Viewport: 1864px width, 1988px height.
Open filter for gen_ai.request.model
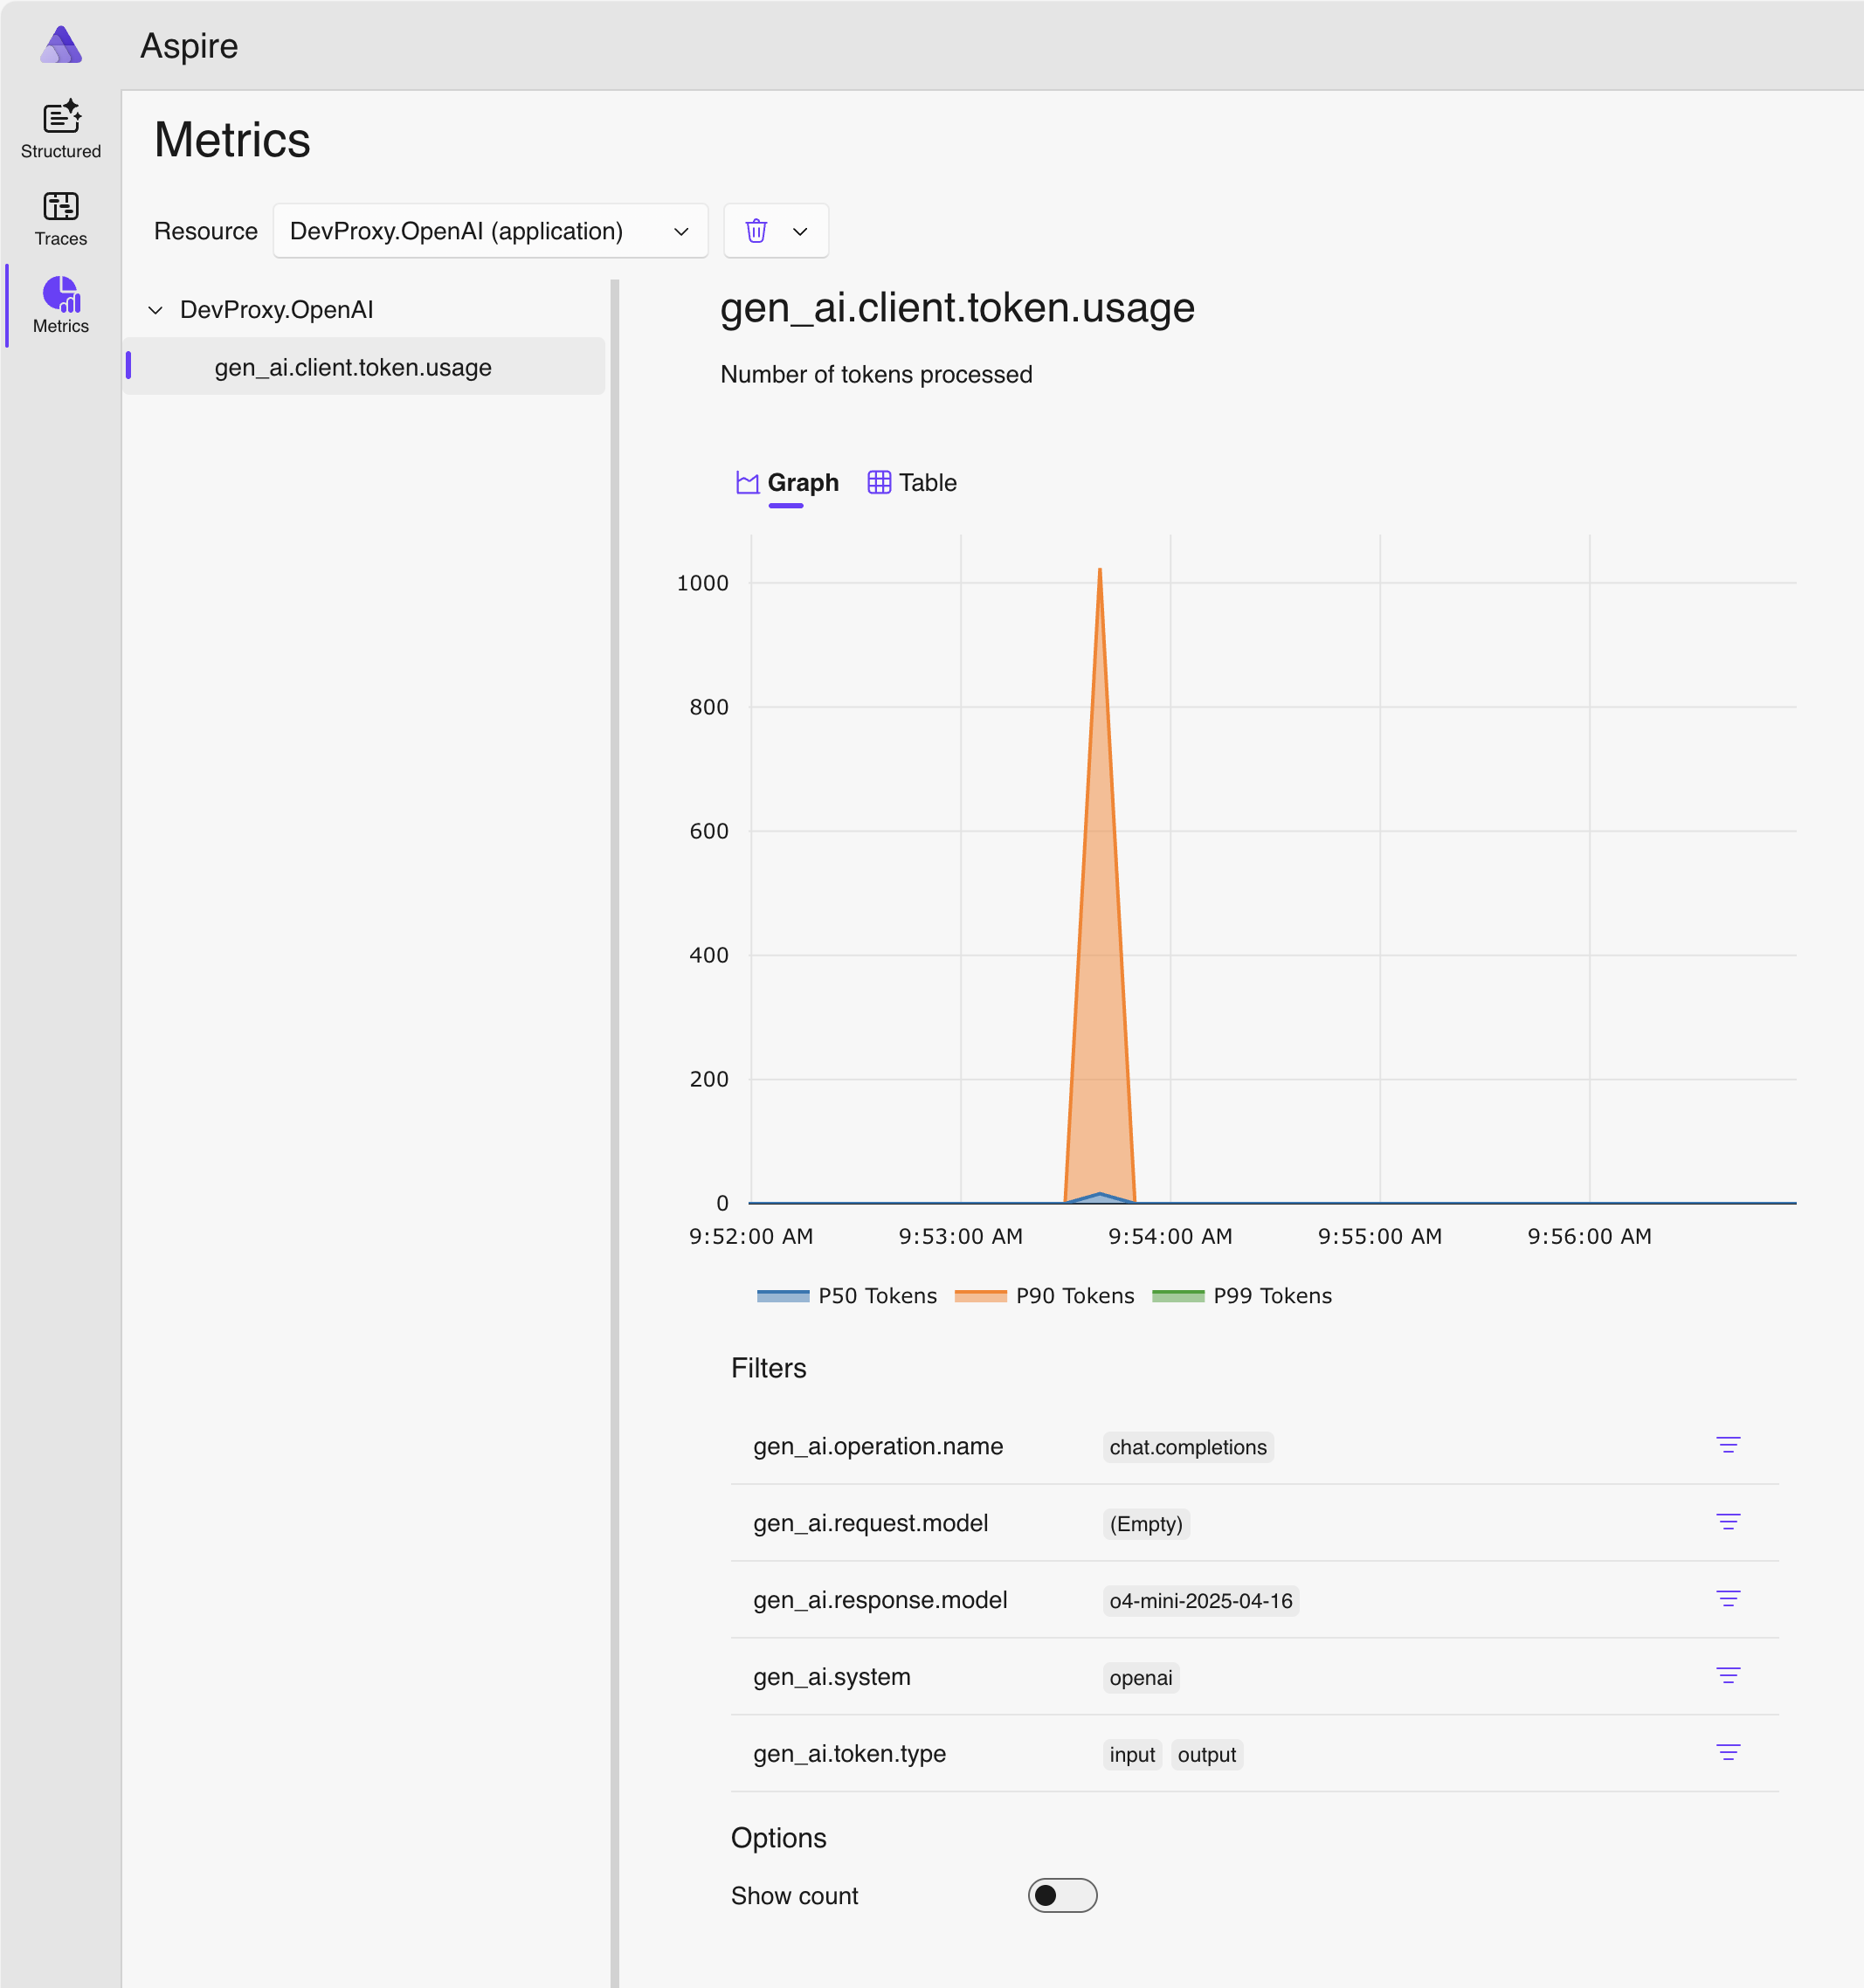coord(1727,1522)
